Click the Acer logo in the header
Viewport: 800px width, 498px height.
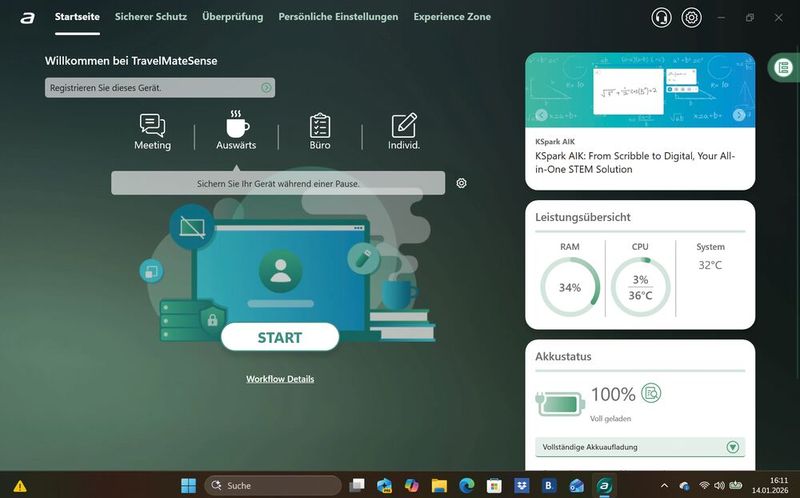28,18
